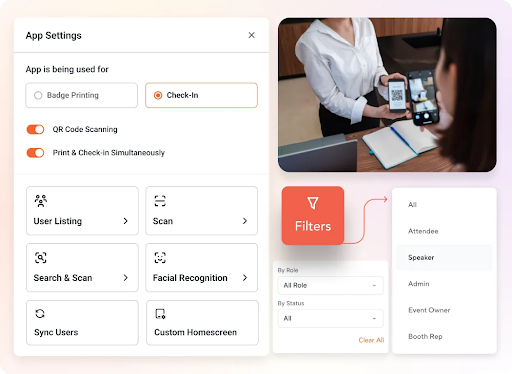Toggle Print & Check-in Simultaneously switch
512x374 pixels.
tap(35, 153)
